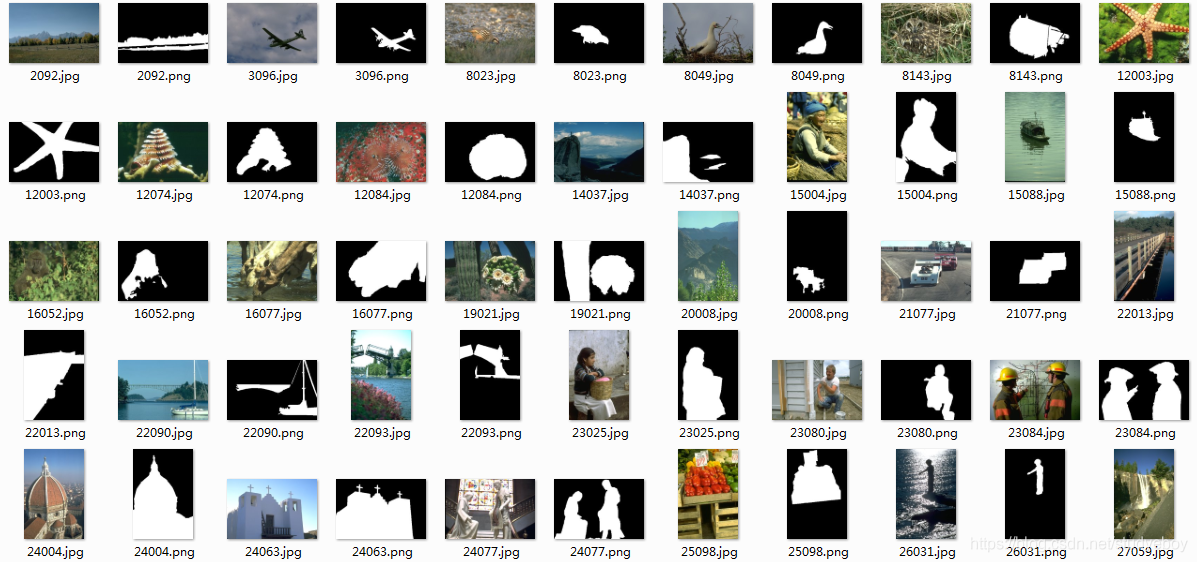Screen dimensions: 1197x562
Task: Select the 25098.jpg vegetable stand thumbnail
Action: 708,494
